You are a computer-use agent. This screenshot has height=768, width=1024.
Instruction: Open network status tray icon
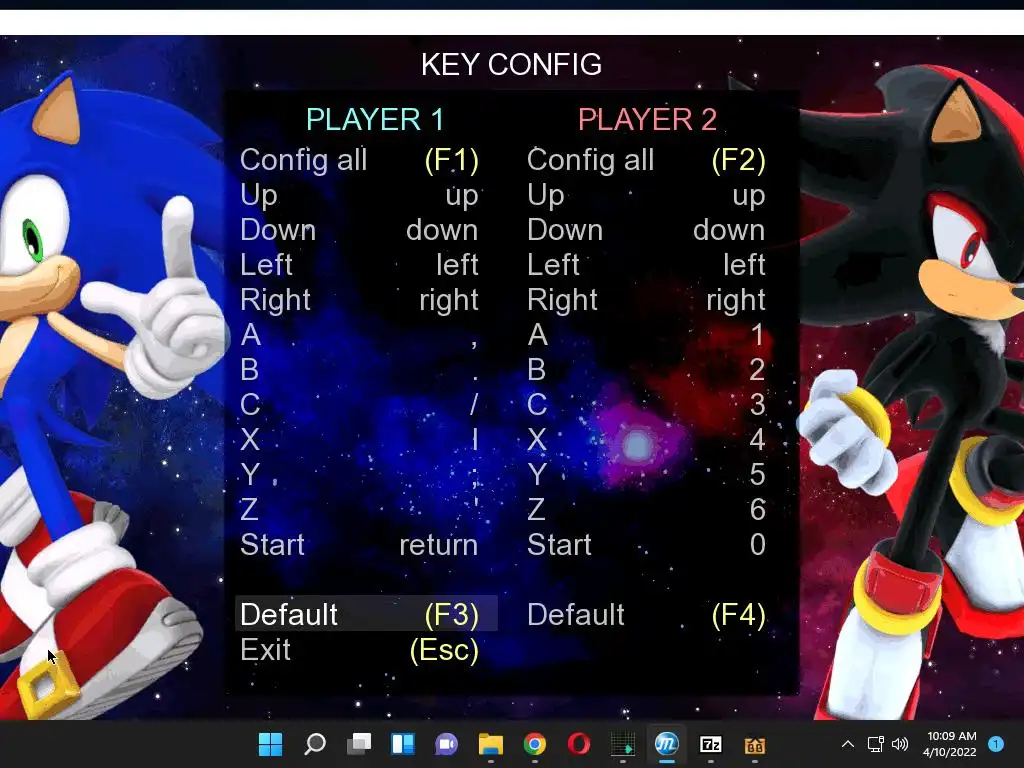tap(875, 744)
